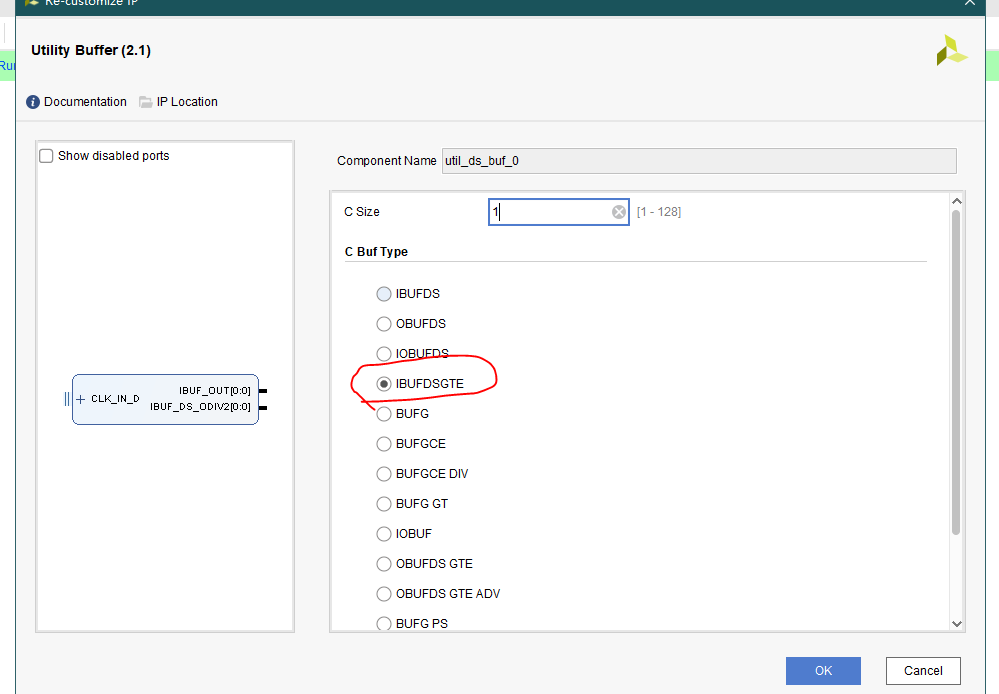Click the Xilinx logo

tap(951, 48)
